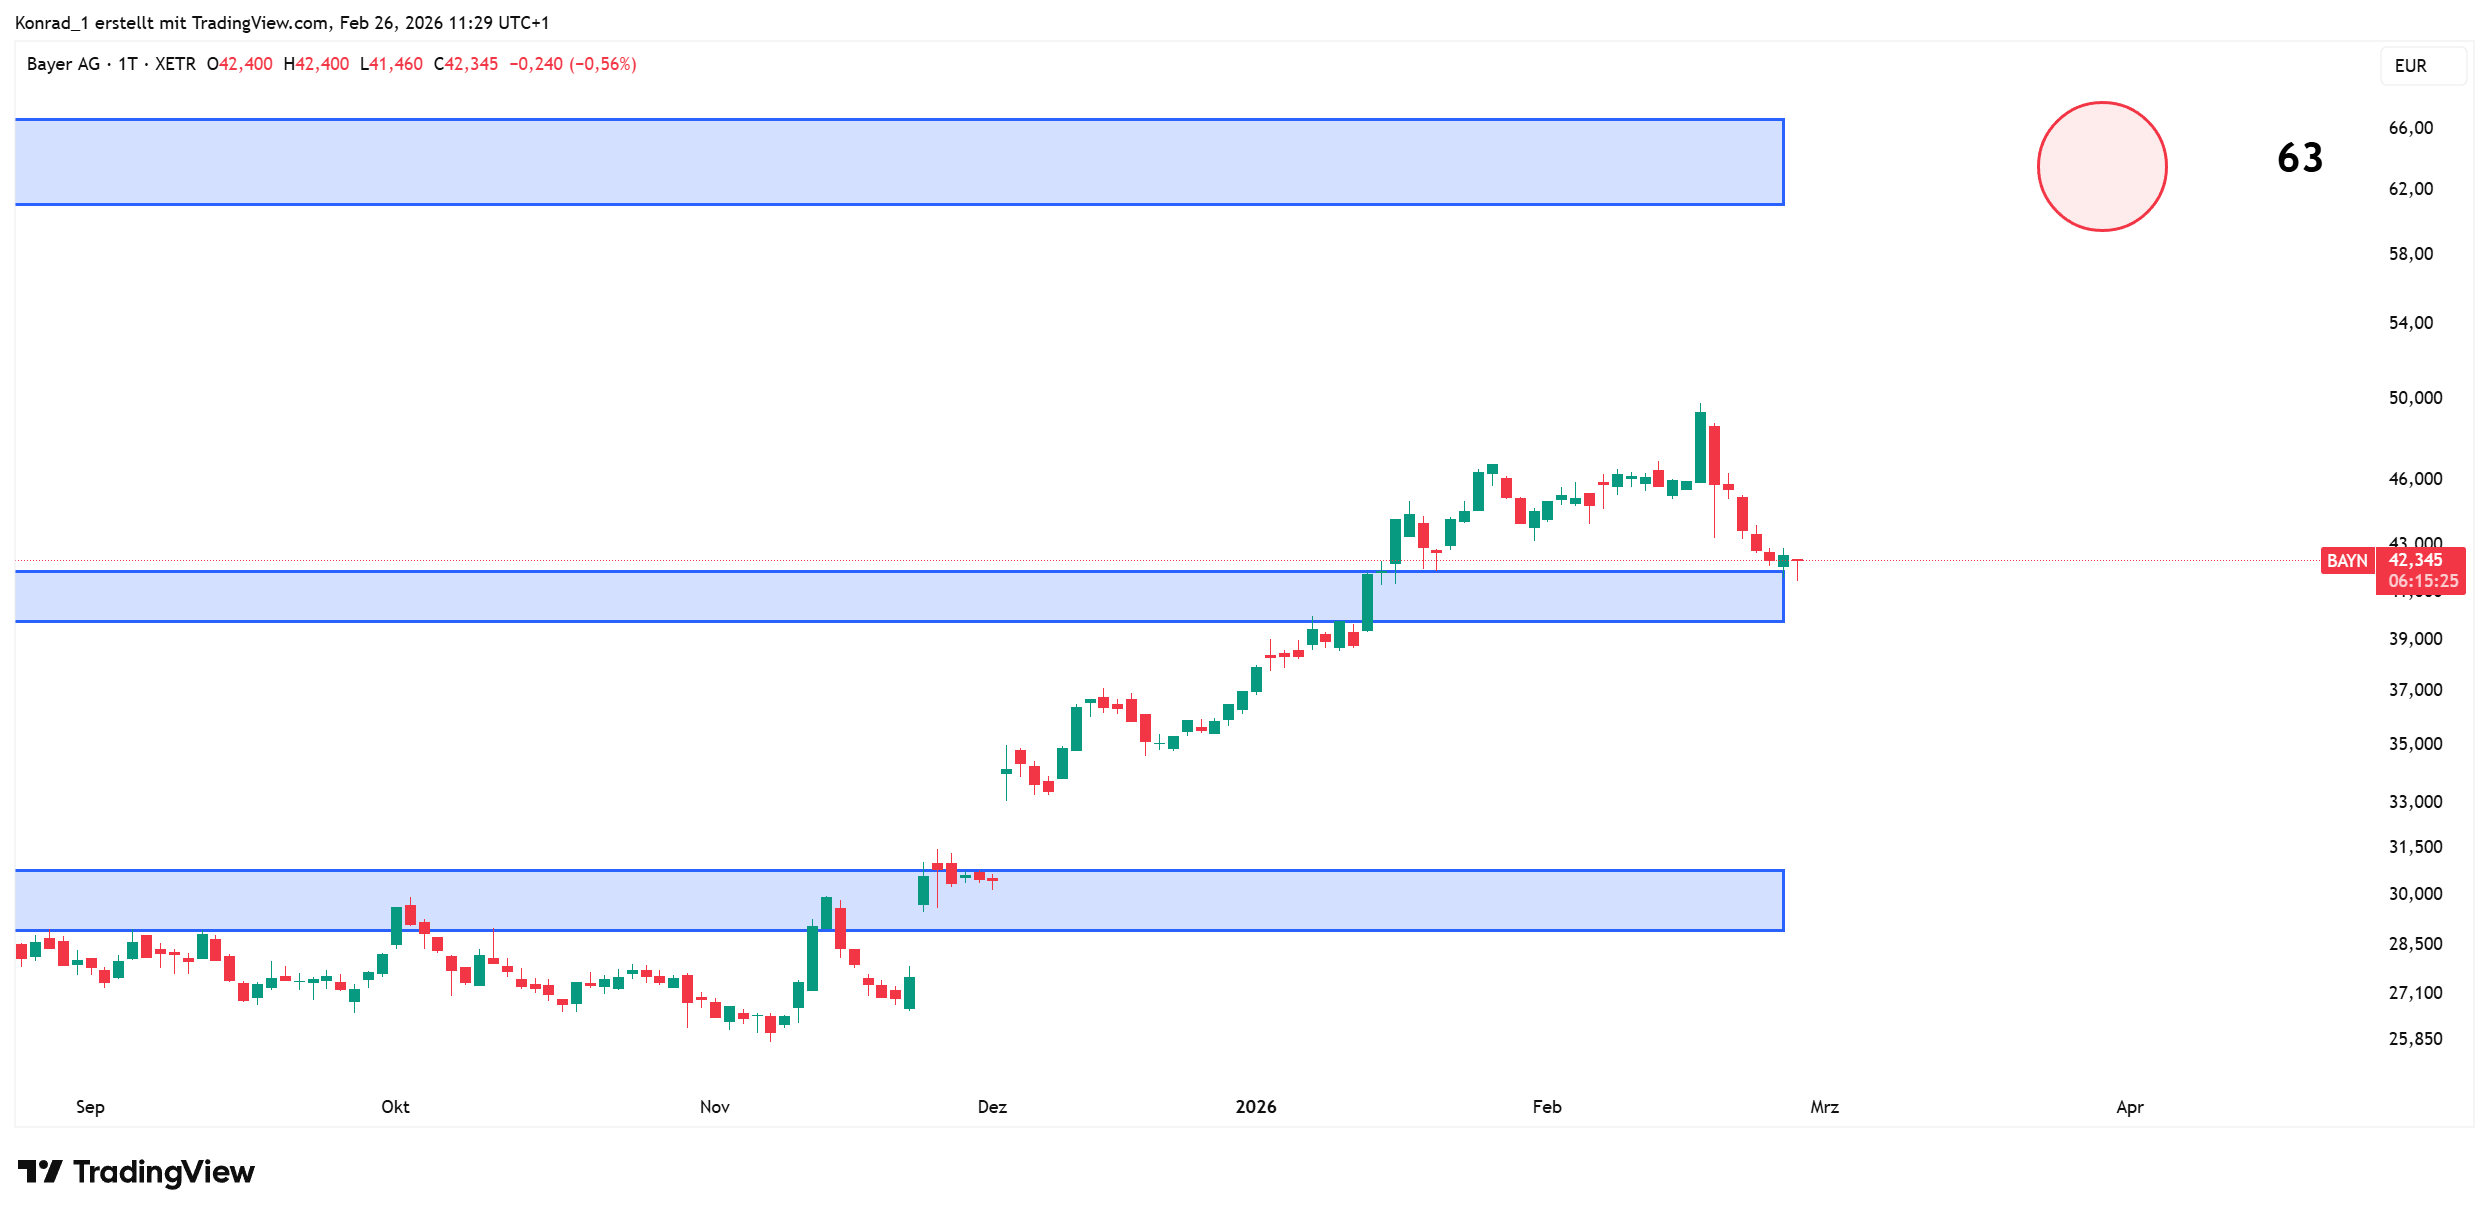Click the percent change value −0,56%
This screenshot has width=2489, height=1217.
[x=603, y=64]
